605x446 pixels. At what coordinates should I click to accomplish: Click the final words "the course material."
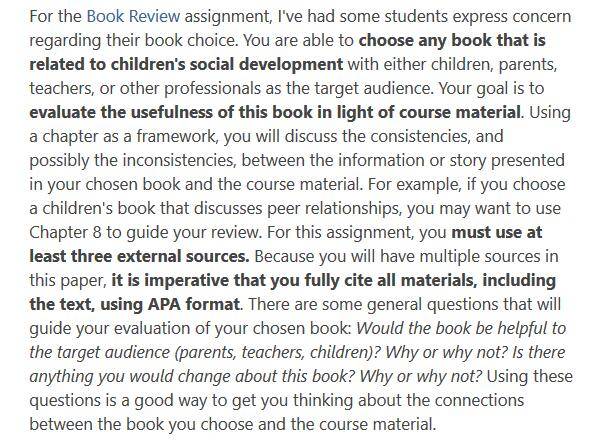point(363,424)
